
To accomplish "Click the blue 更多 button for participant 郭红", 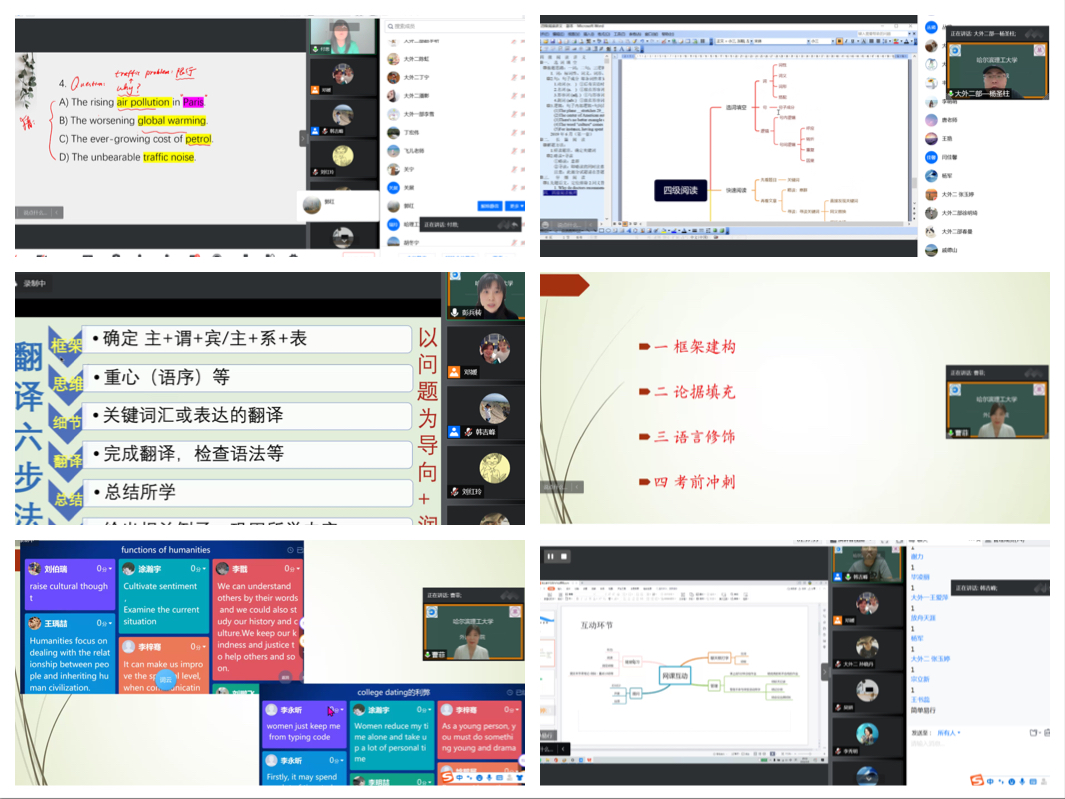I will pos(515,206).
